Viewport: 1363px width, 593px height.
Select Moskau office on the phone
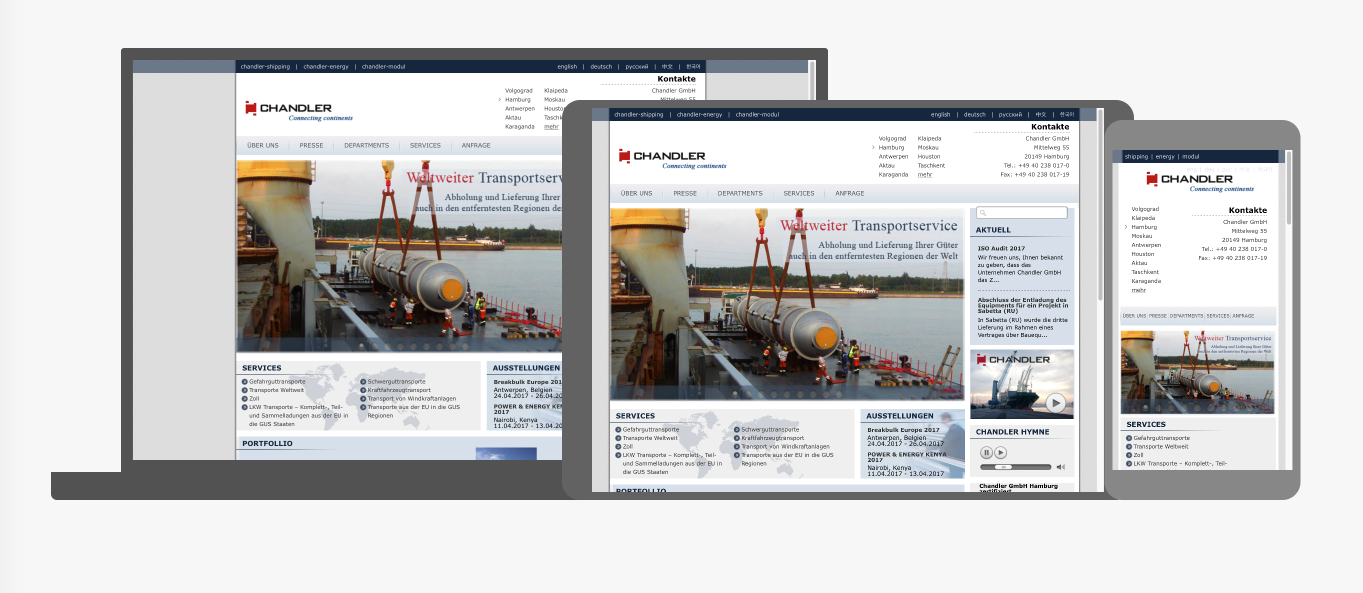[1142, 236]
